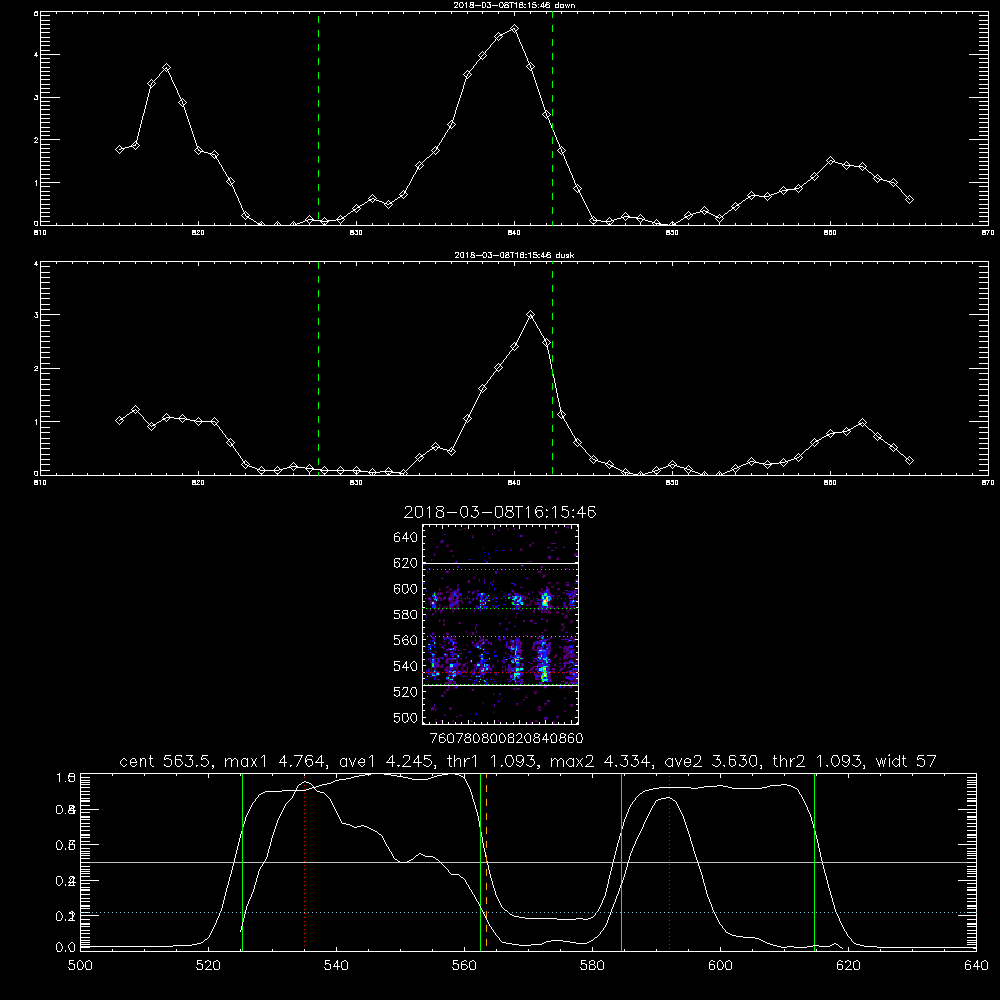Click the 580 x-axis label of the bottom plot
Screen dimensions: 1000x1000
tap(592, 966)
